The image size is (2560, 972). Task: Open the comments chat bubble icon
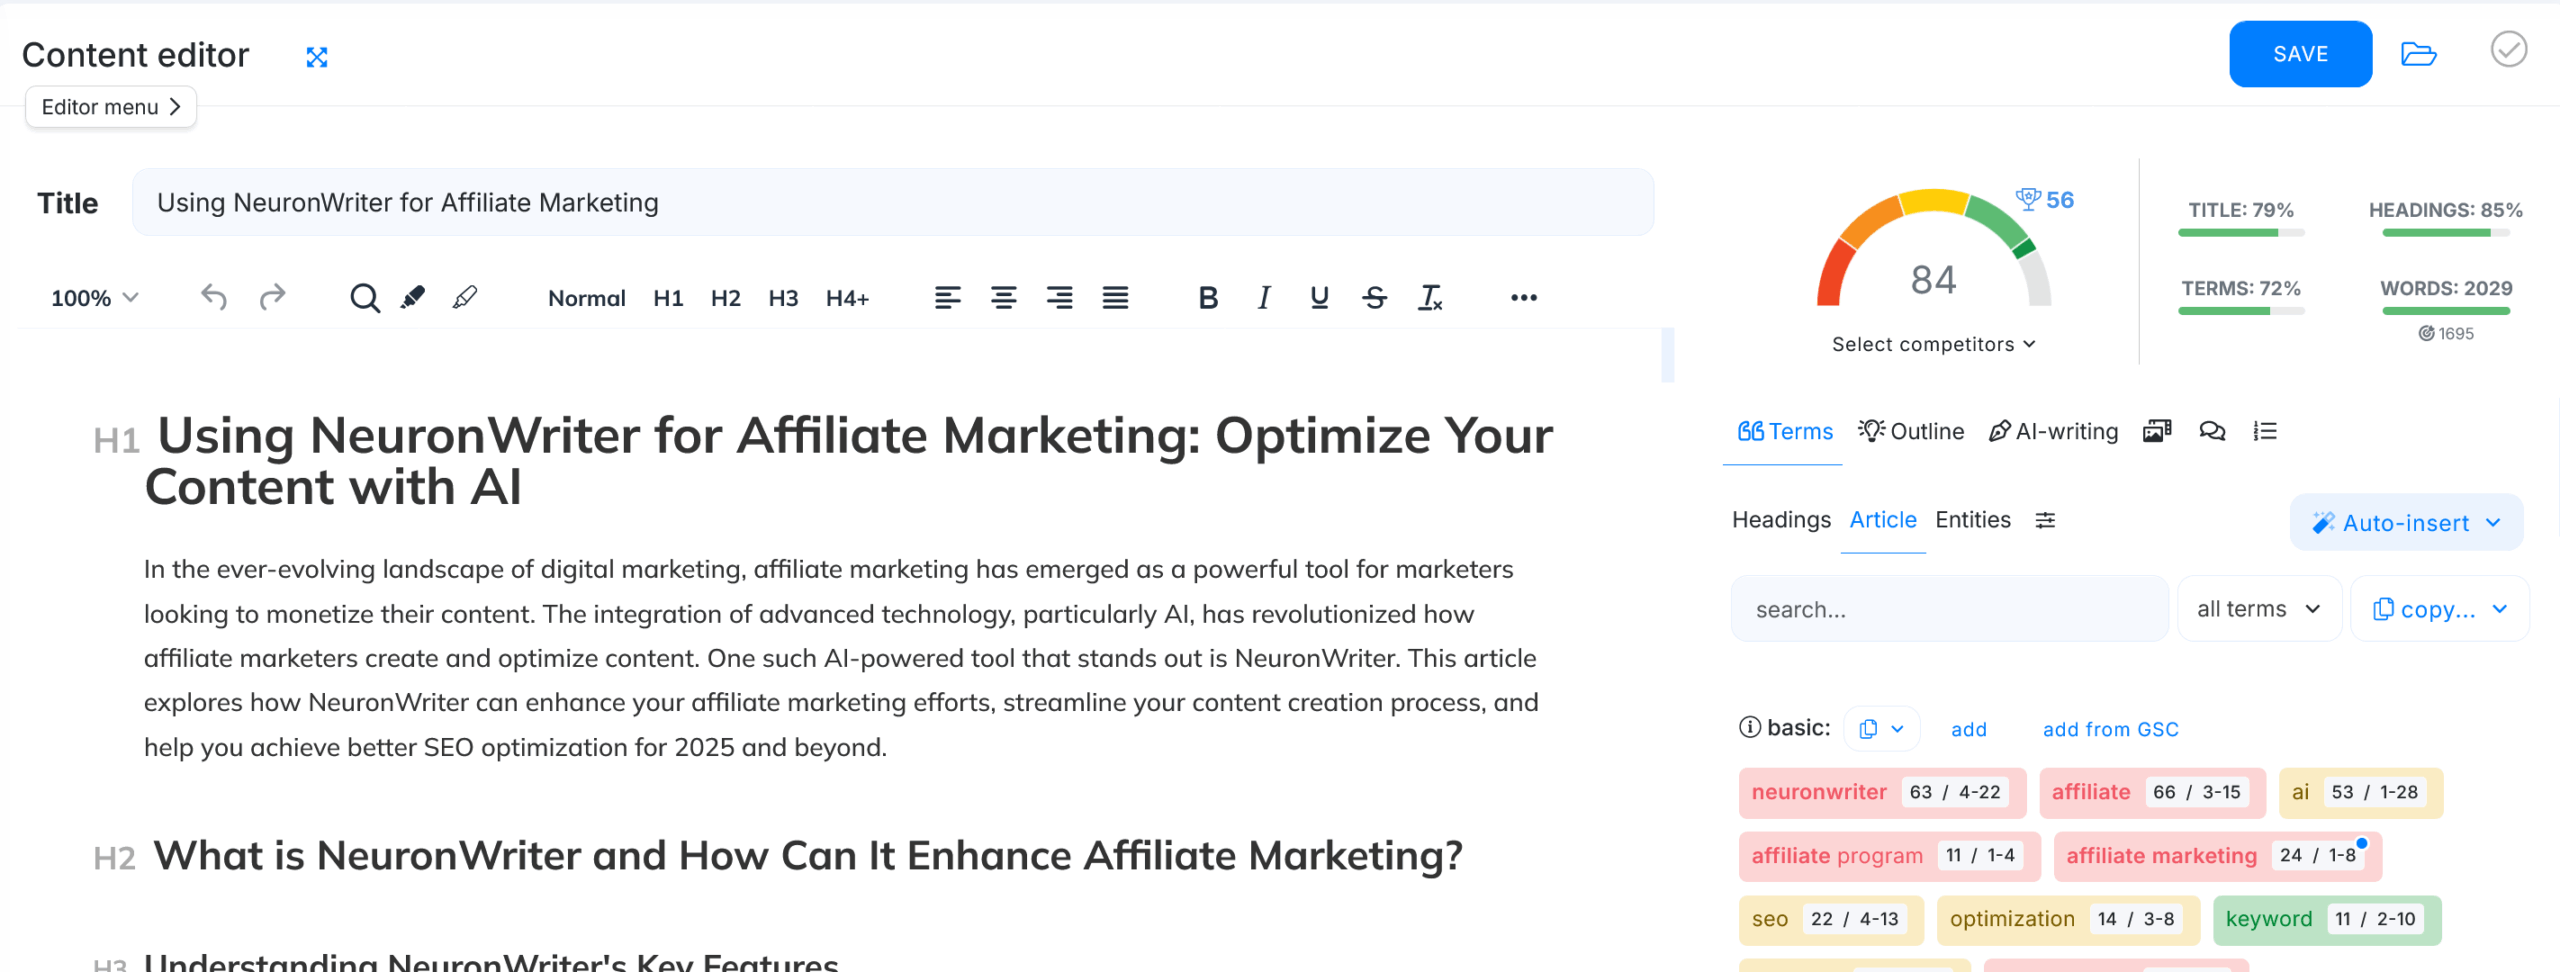pos(2212,431)
